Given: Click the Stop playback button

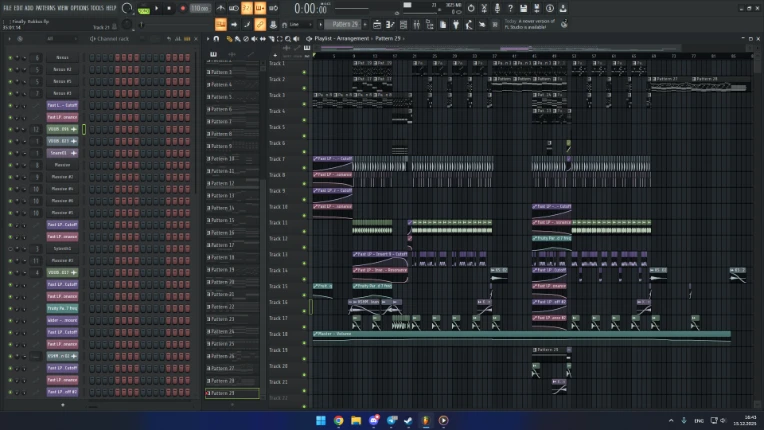Looking at the screenshot, I should point(169,8).
